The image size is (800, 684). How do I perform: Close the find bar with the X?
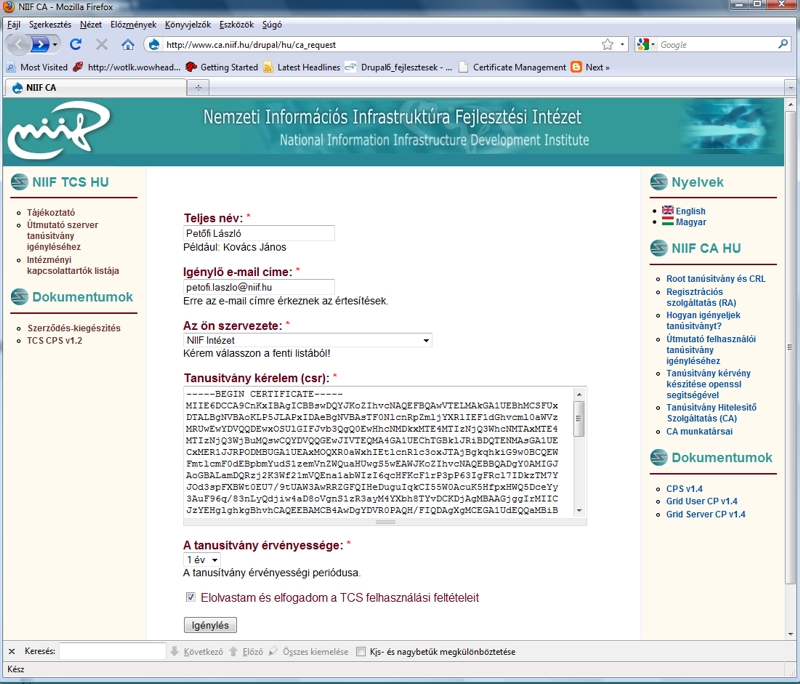click(x=11, y=651)
